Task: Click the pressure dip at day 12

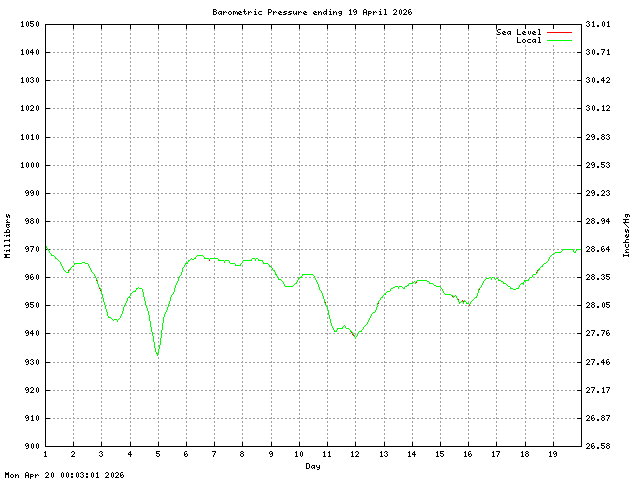Action: 354,336
